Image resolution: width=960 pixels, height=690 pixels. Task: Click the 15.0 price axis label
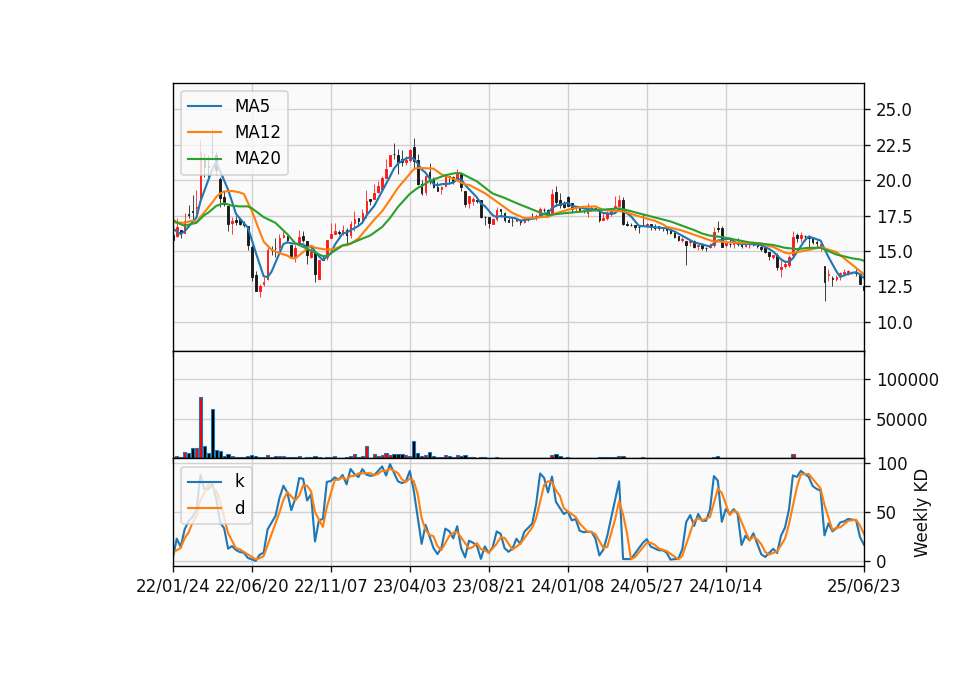(x=894, y=252)
